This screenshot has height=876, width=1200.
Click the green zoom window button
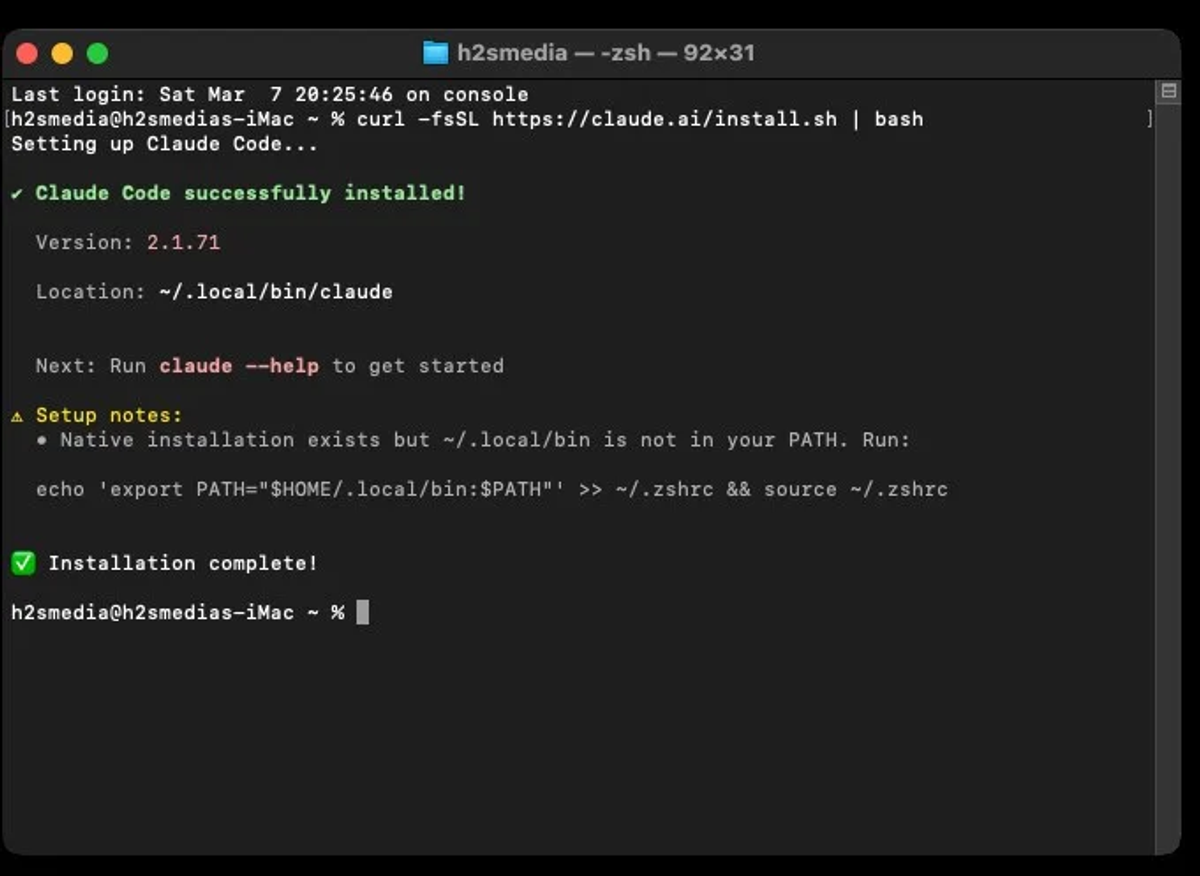97,53
